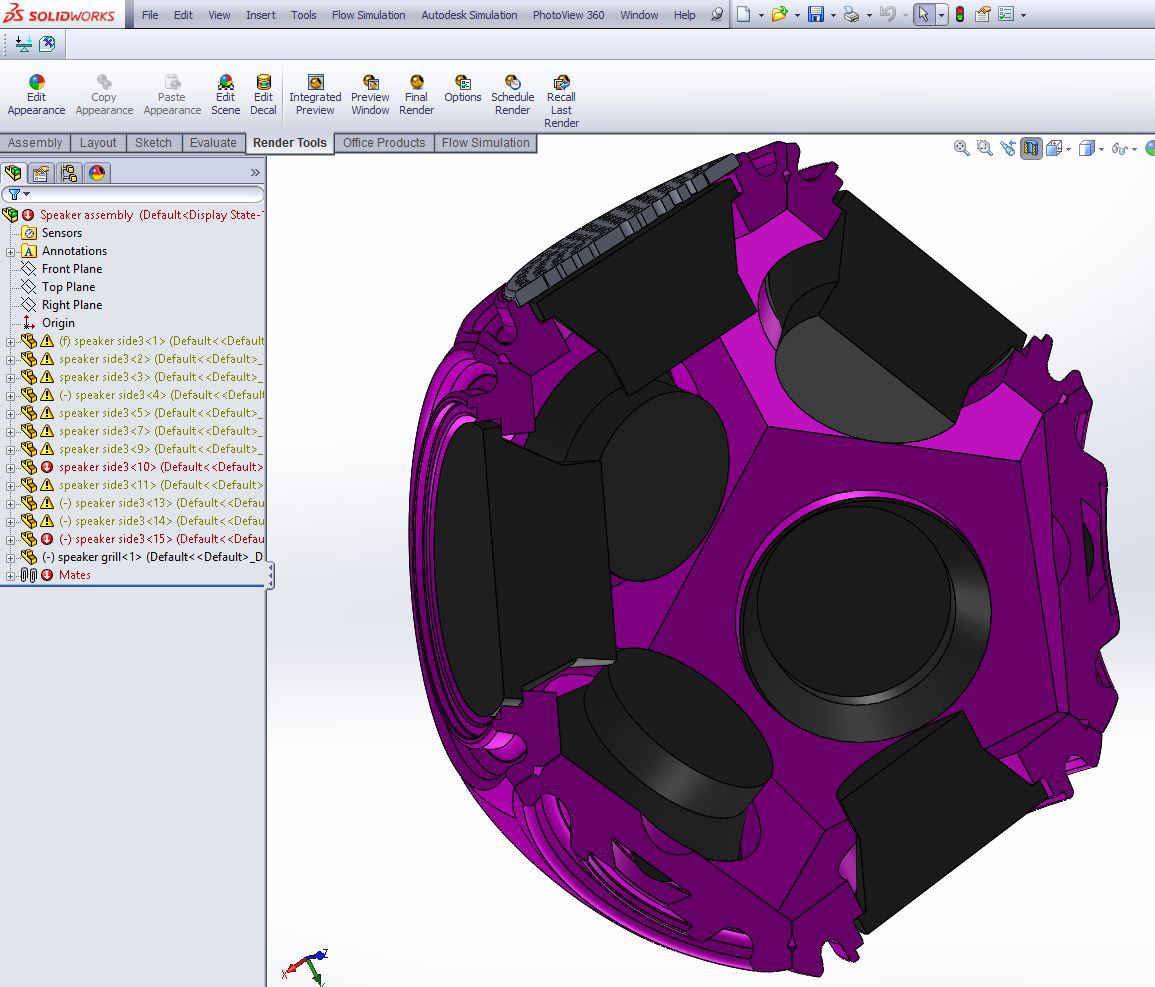Start the Final Render
This screenshot has height=987, width=1155.
click(x=416, y=95)
